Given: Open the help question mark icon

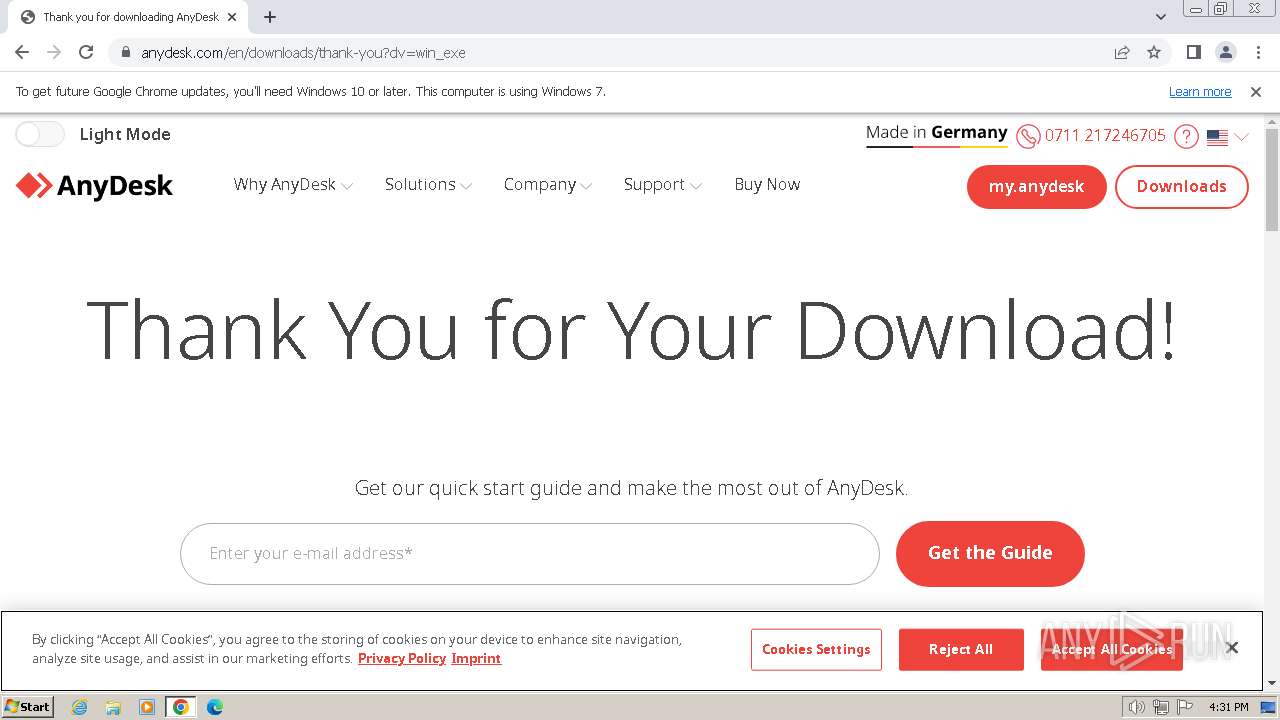Looking at the screenshot, I should (1186, 136).
